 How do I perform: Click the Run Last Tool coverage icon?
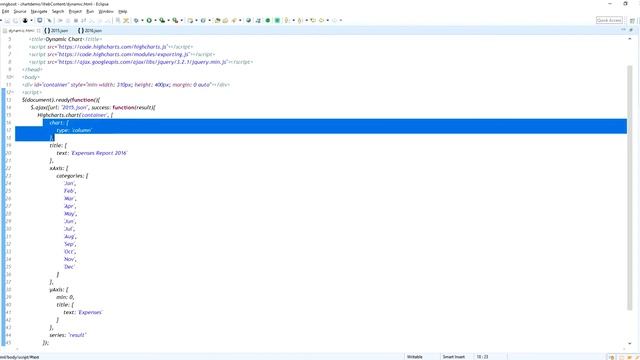[162, 20]
